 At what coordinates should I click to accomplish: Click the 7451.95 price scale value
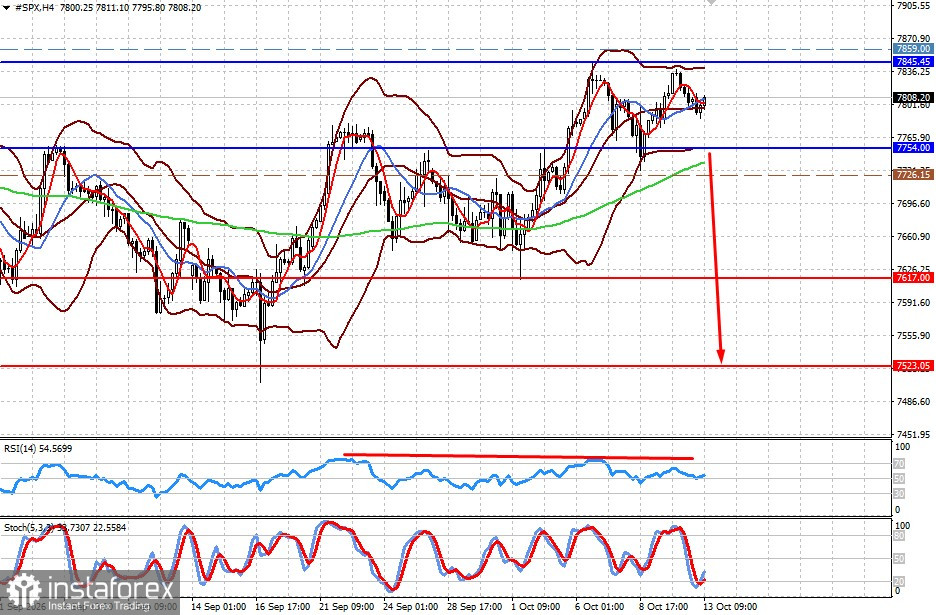[x=913, y=434]
